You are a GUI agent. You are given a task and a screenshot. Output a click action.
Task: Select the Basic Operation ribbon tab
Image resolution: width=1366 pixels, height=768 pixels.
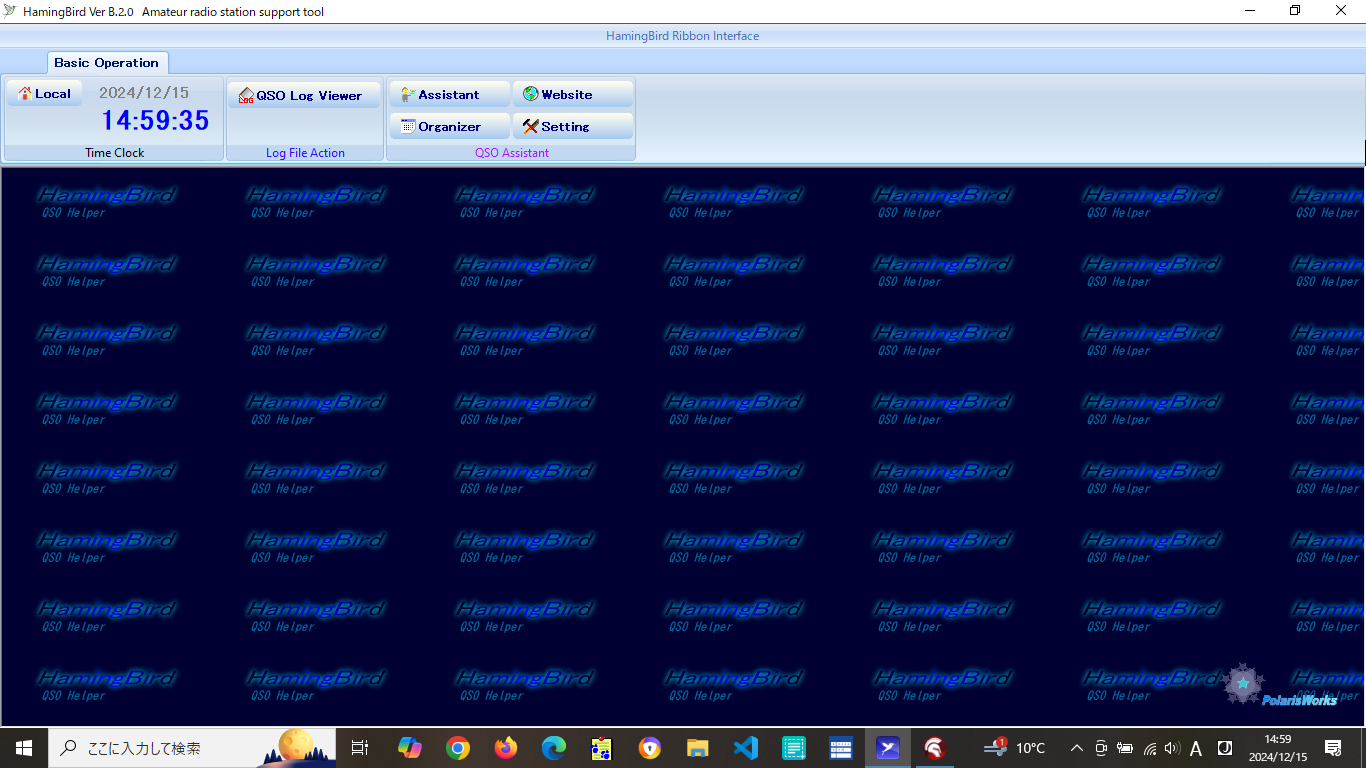107,62
